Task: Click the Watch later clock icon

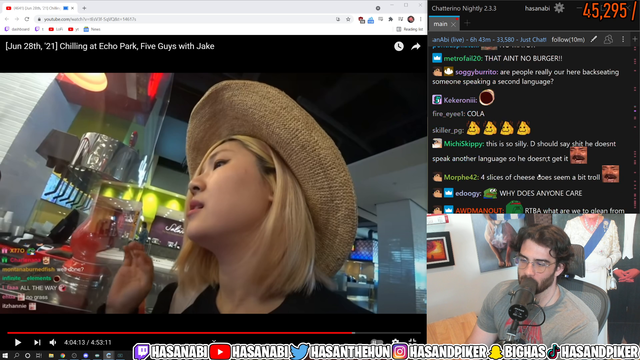Action: click(399, 47)
